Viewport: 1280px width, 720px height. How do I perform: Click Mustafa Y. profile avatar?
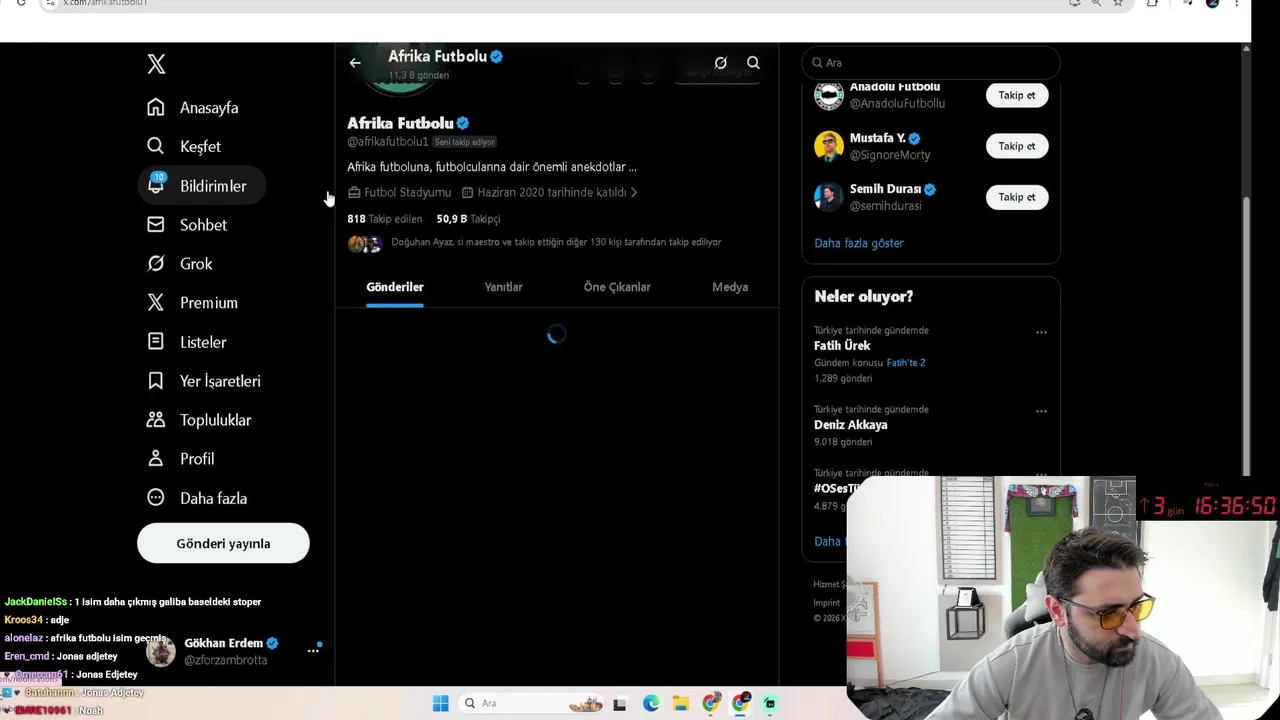[828, 146]
